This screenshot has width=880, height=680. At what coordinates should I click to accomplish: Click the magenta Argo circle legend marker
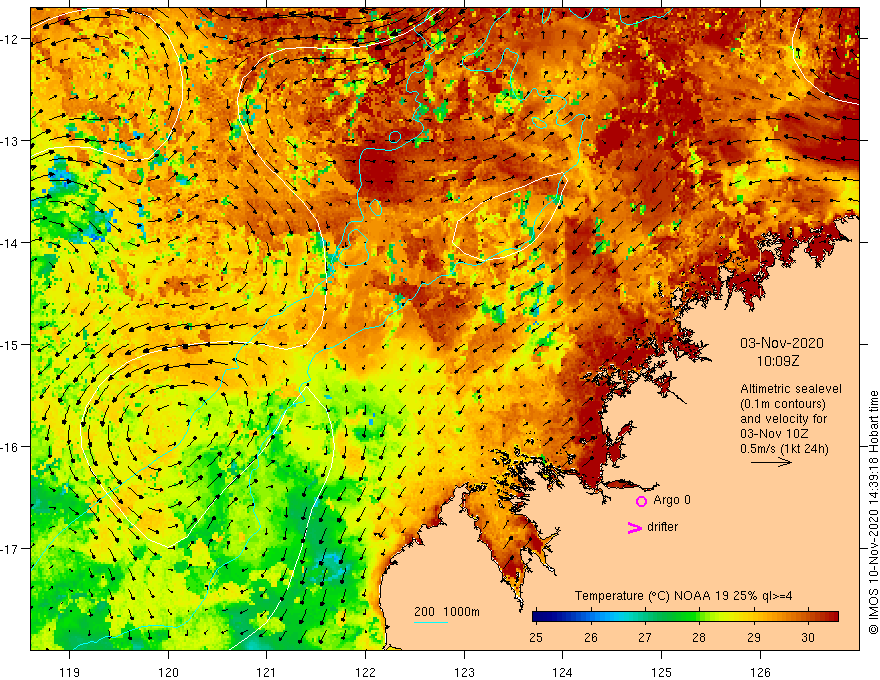(641, 501)
